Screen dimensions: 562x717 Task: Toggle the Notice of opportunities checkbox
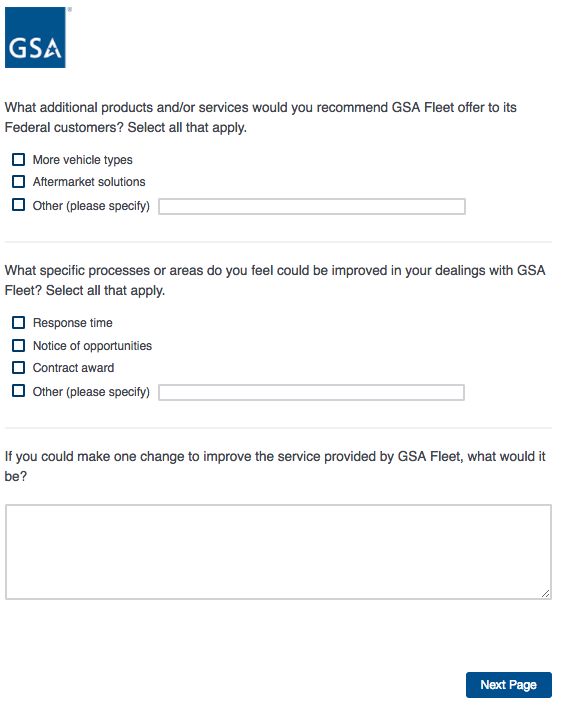(18, 345)
